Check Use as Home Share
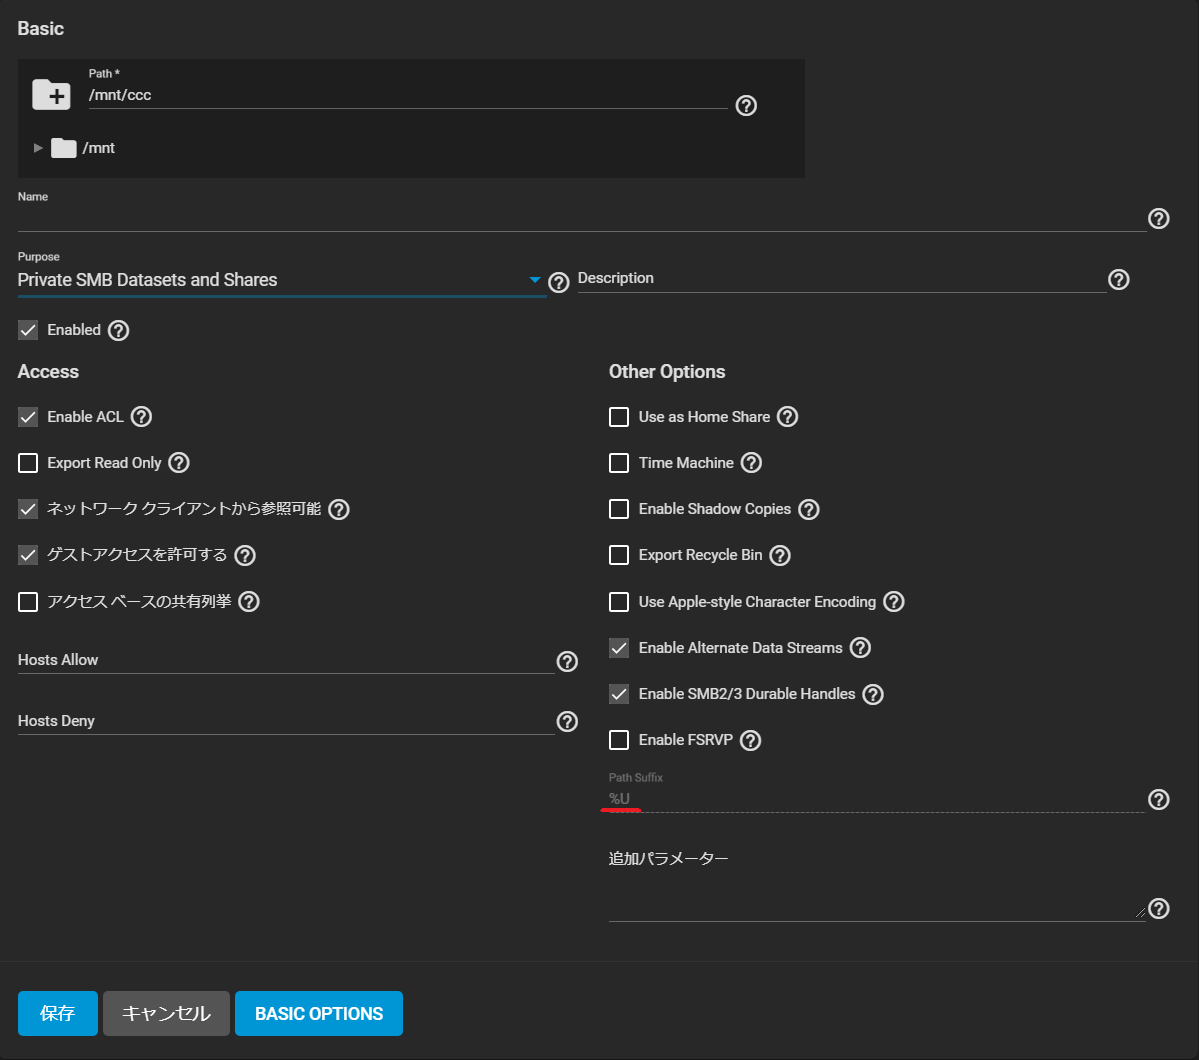Screen dimensions: 1199x1060 coord(619,417)
